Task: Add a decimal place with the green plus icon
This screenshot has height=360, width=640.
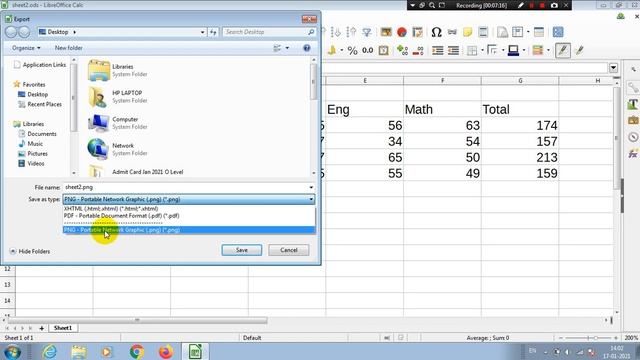Action: point(402,50)
